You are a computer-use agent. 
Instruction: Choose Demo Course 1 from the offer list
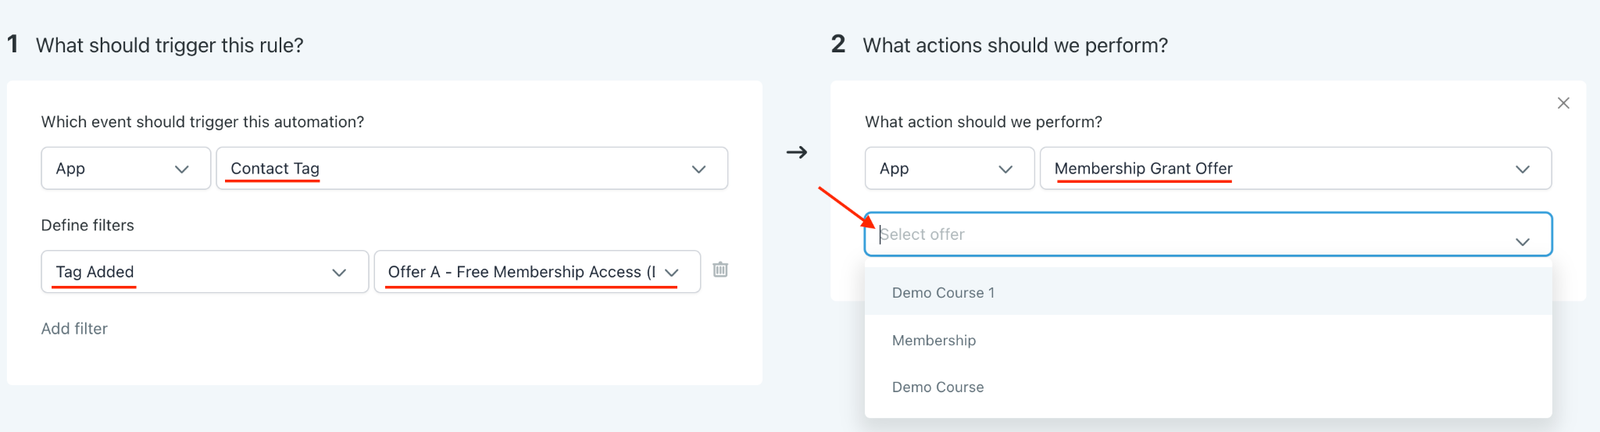tap(943, 293)
